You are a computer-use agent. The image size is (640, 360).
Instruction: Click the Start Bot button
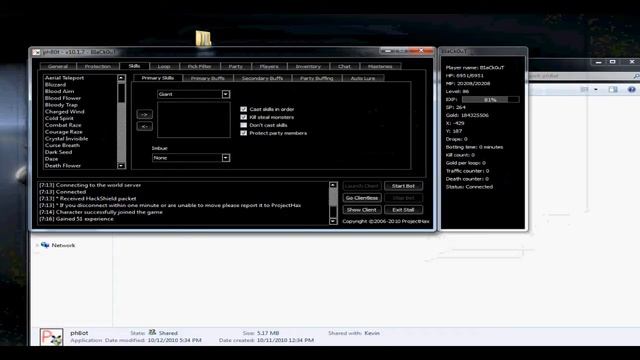click(403, 186)
